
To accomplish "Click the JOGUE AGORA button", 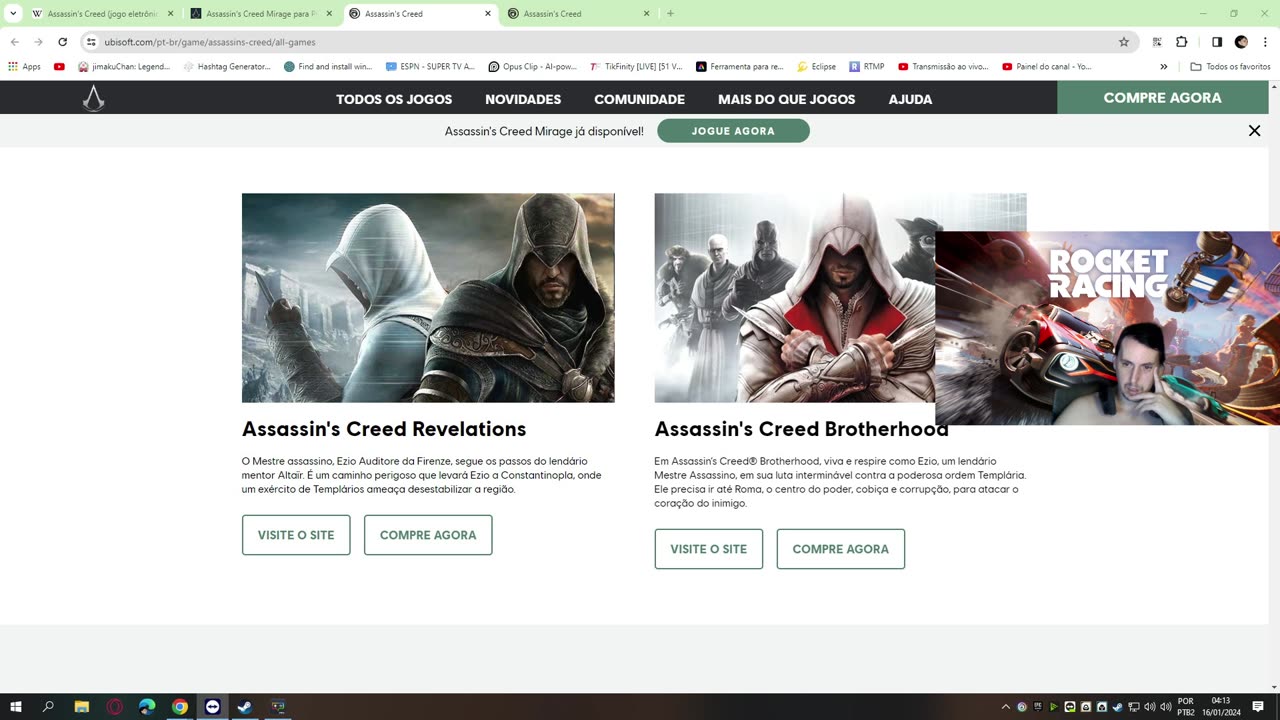I will pos(733,131).
